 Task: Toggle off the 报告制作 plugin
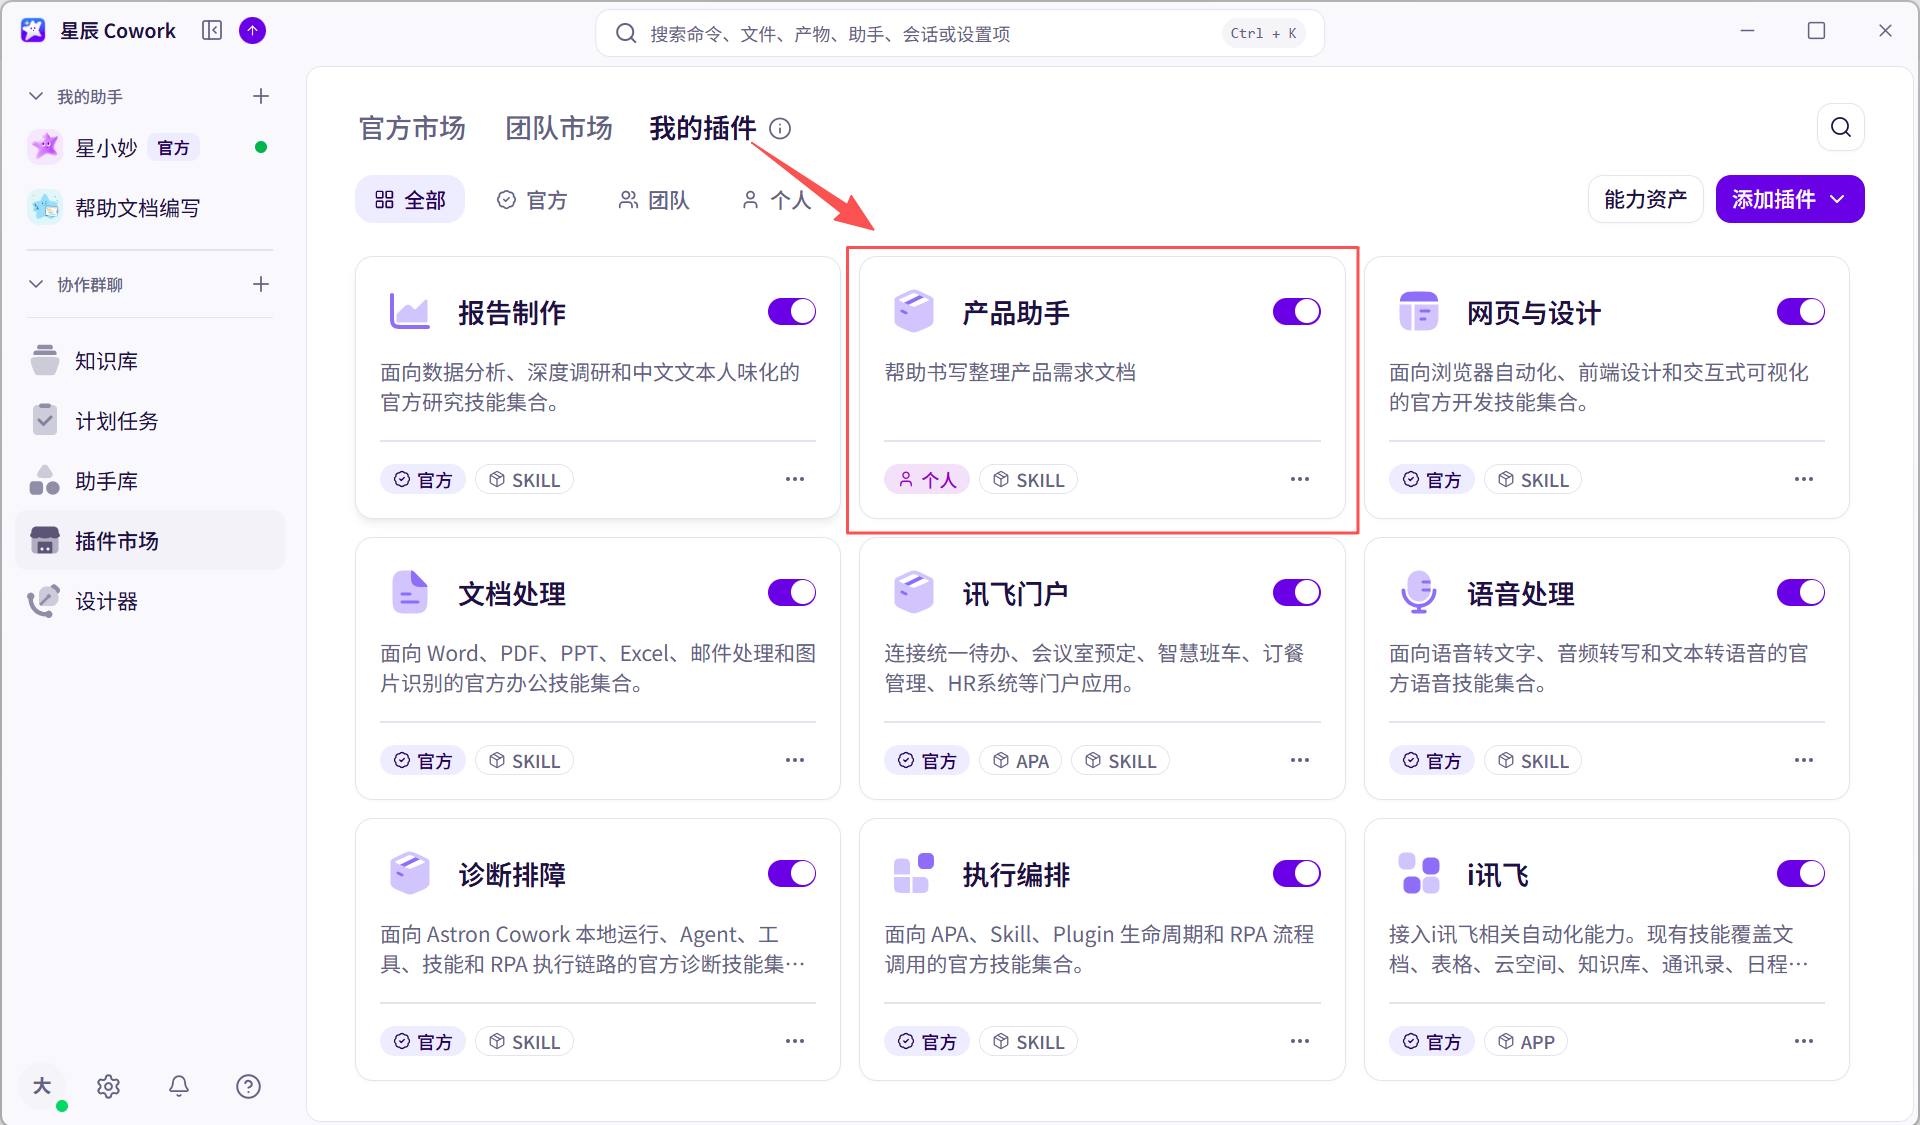click(x=792, y=312)
